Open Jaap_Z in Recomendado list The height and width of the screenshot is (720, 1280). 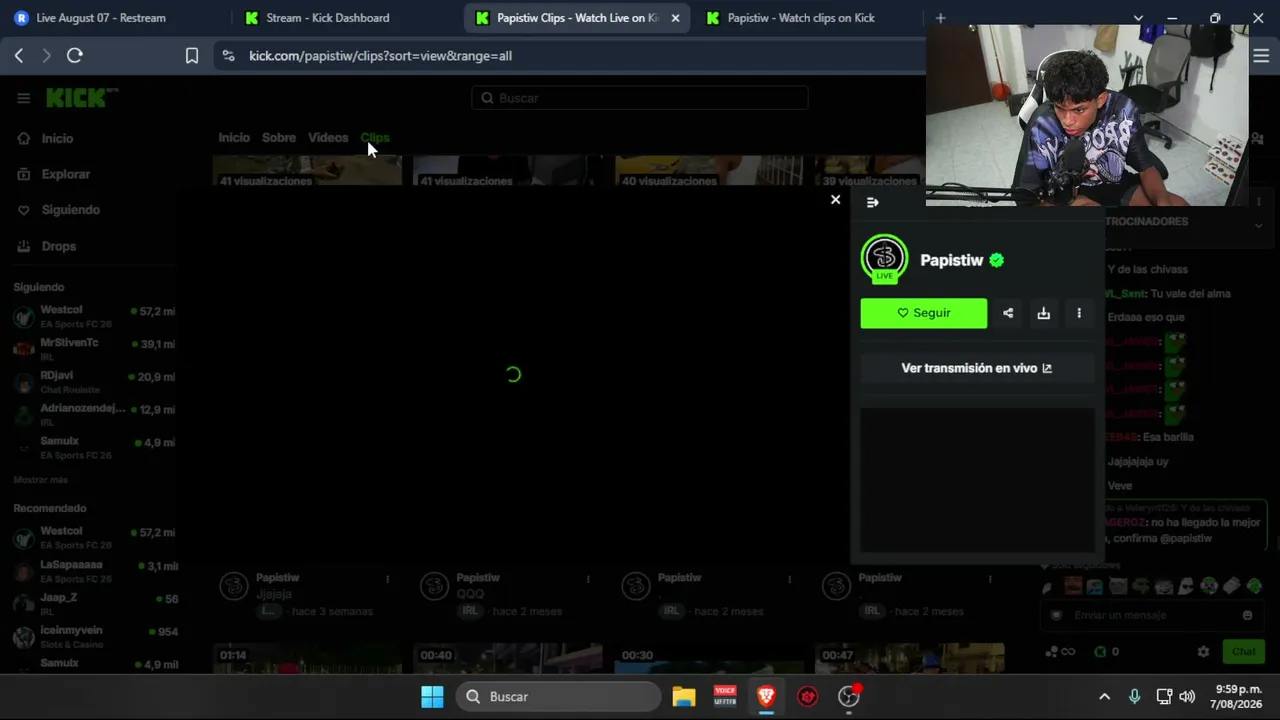pyautogui.click(x=95, y=604)
